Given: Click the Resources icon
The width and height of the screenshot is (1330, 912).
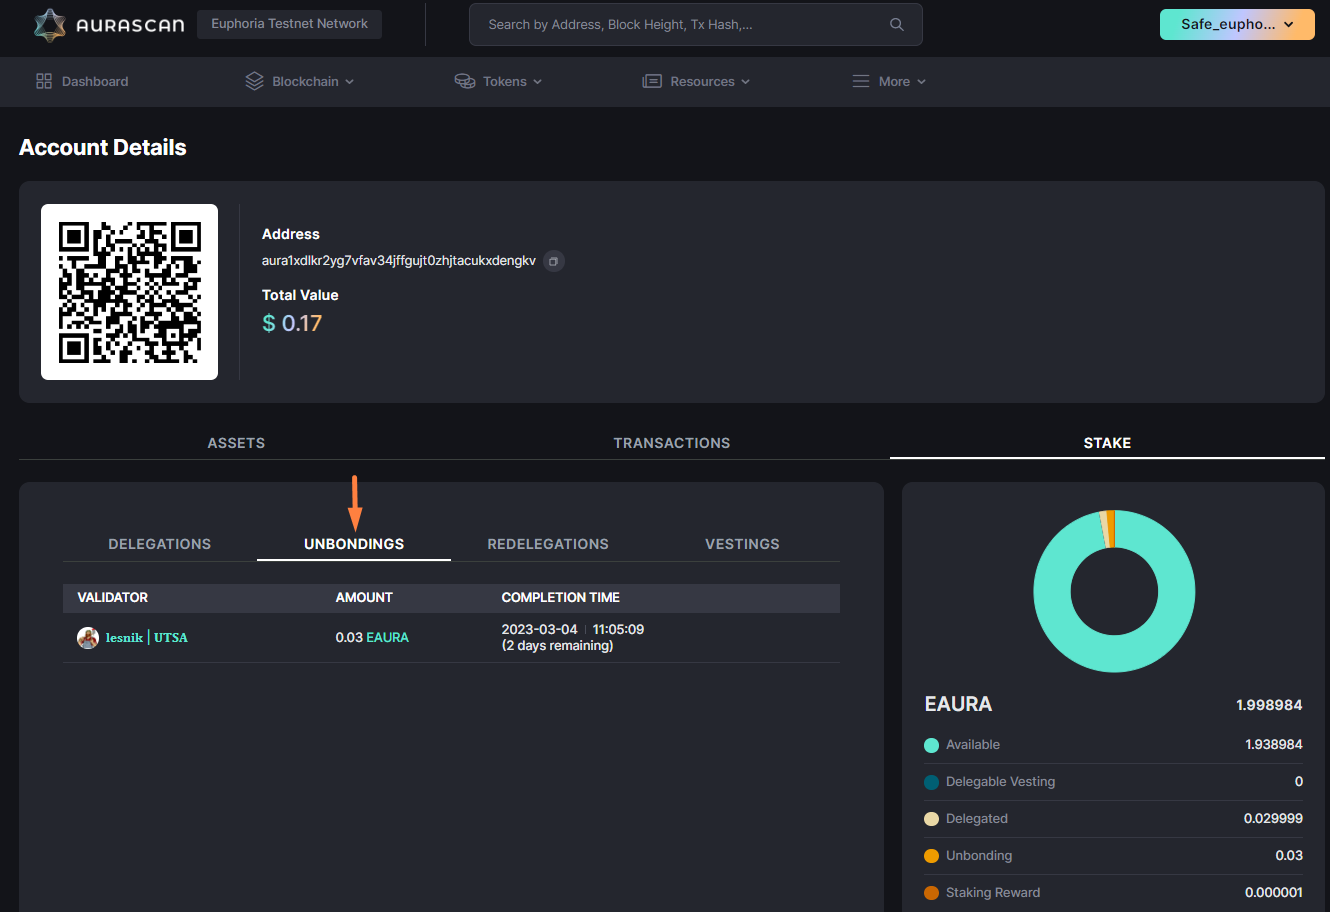Looking at the screenshot, I should [x=652, y=81].
